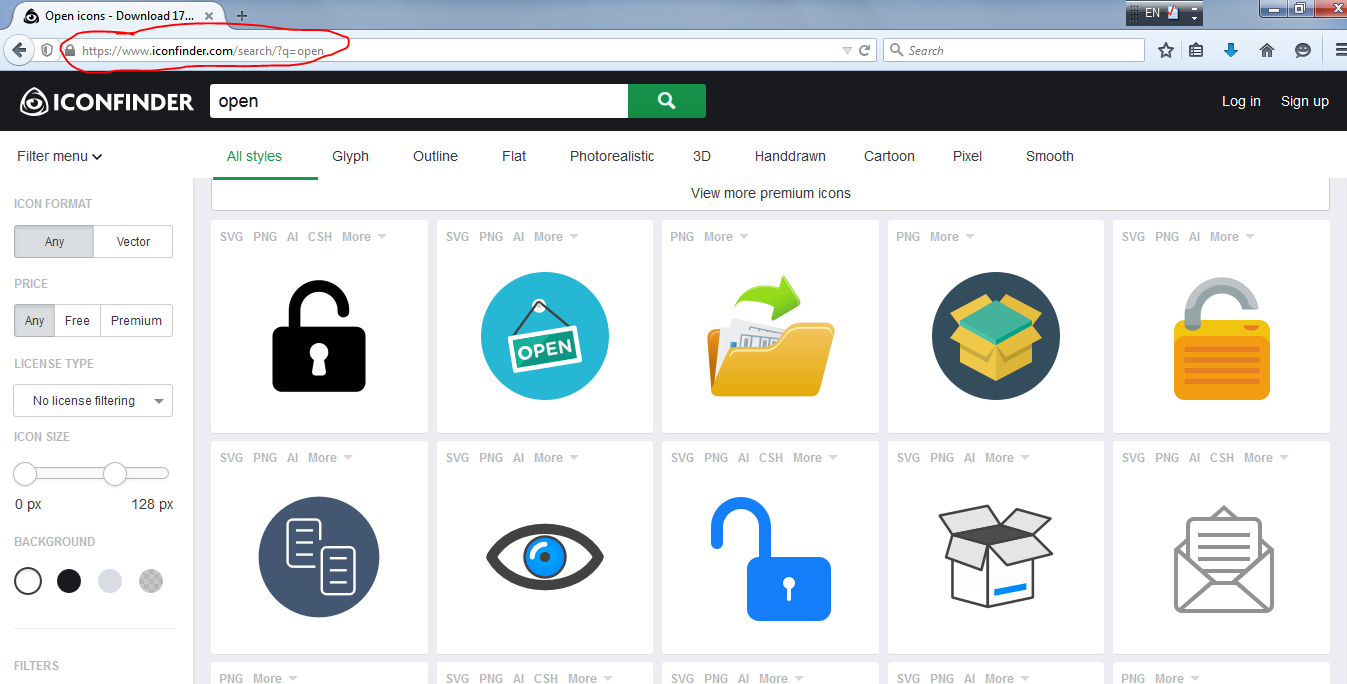This screenshot has height=684, width=1347.
Task: Switch to the 3D style tab
Action: 702,156
